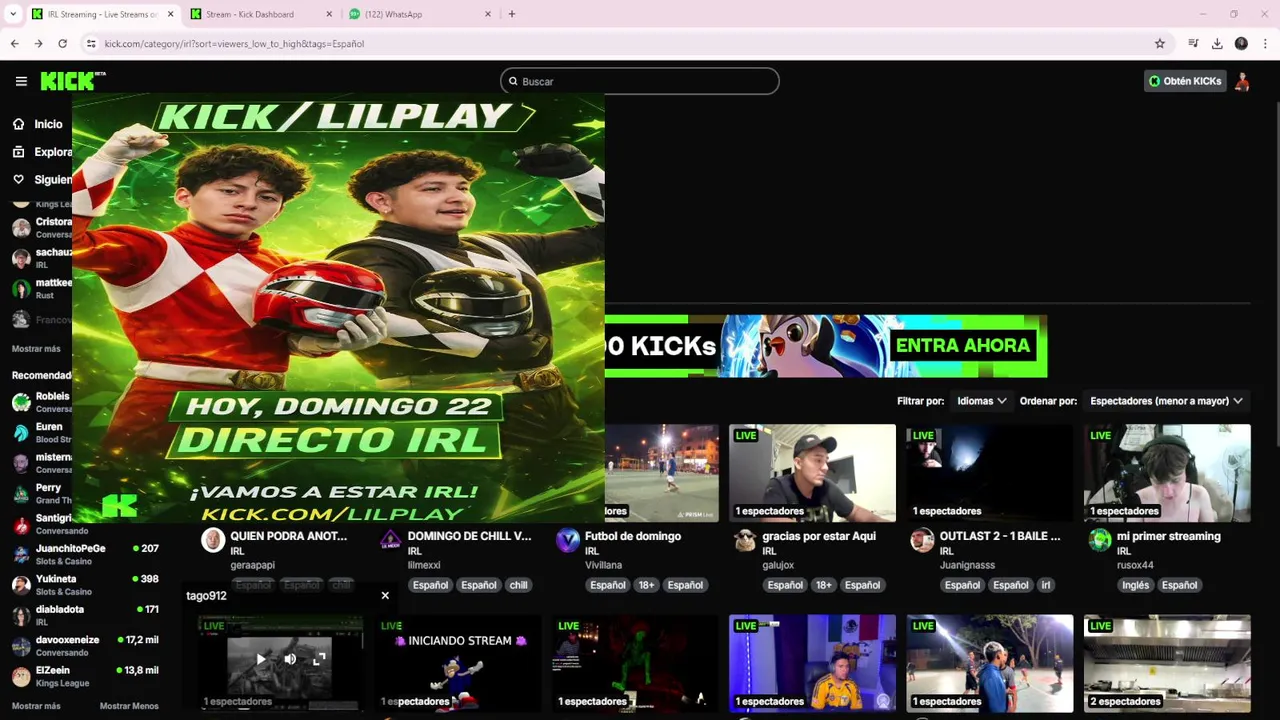Screen dimensions: 1280x720
Task: Click geraapapi channel avatar
Action: click(213, 541)
